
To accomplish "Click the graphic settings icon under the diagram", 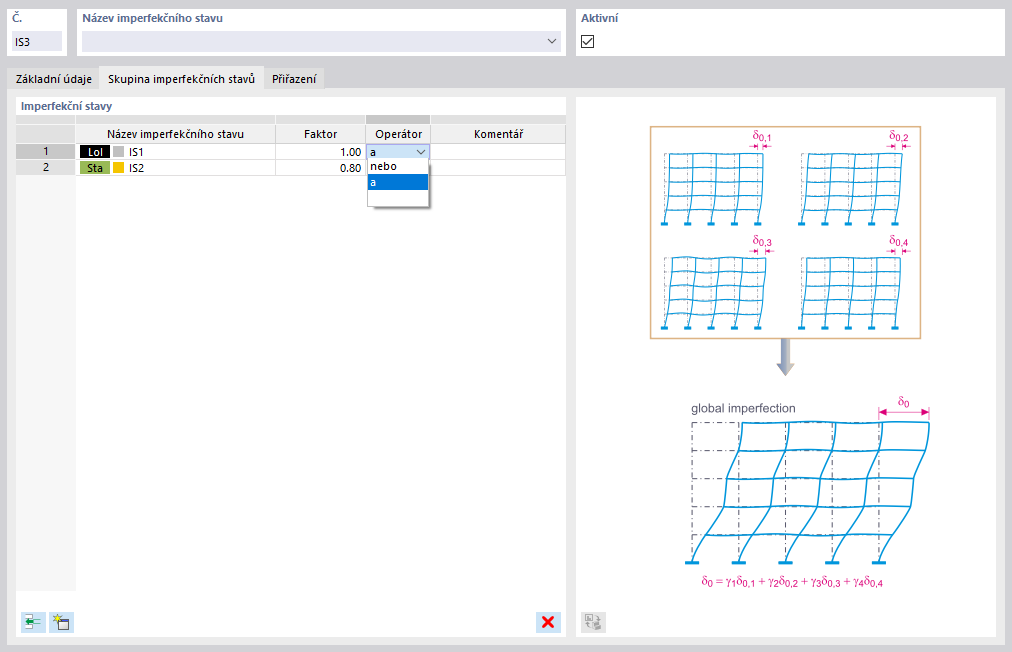I will [x=593, y=622].
